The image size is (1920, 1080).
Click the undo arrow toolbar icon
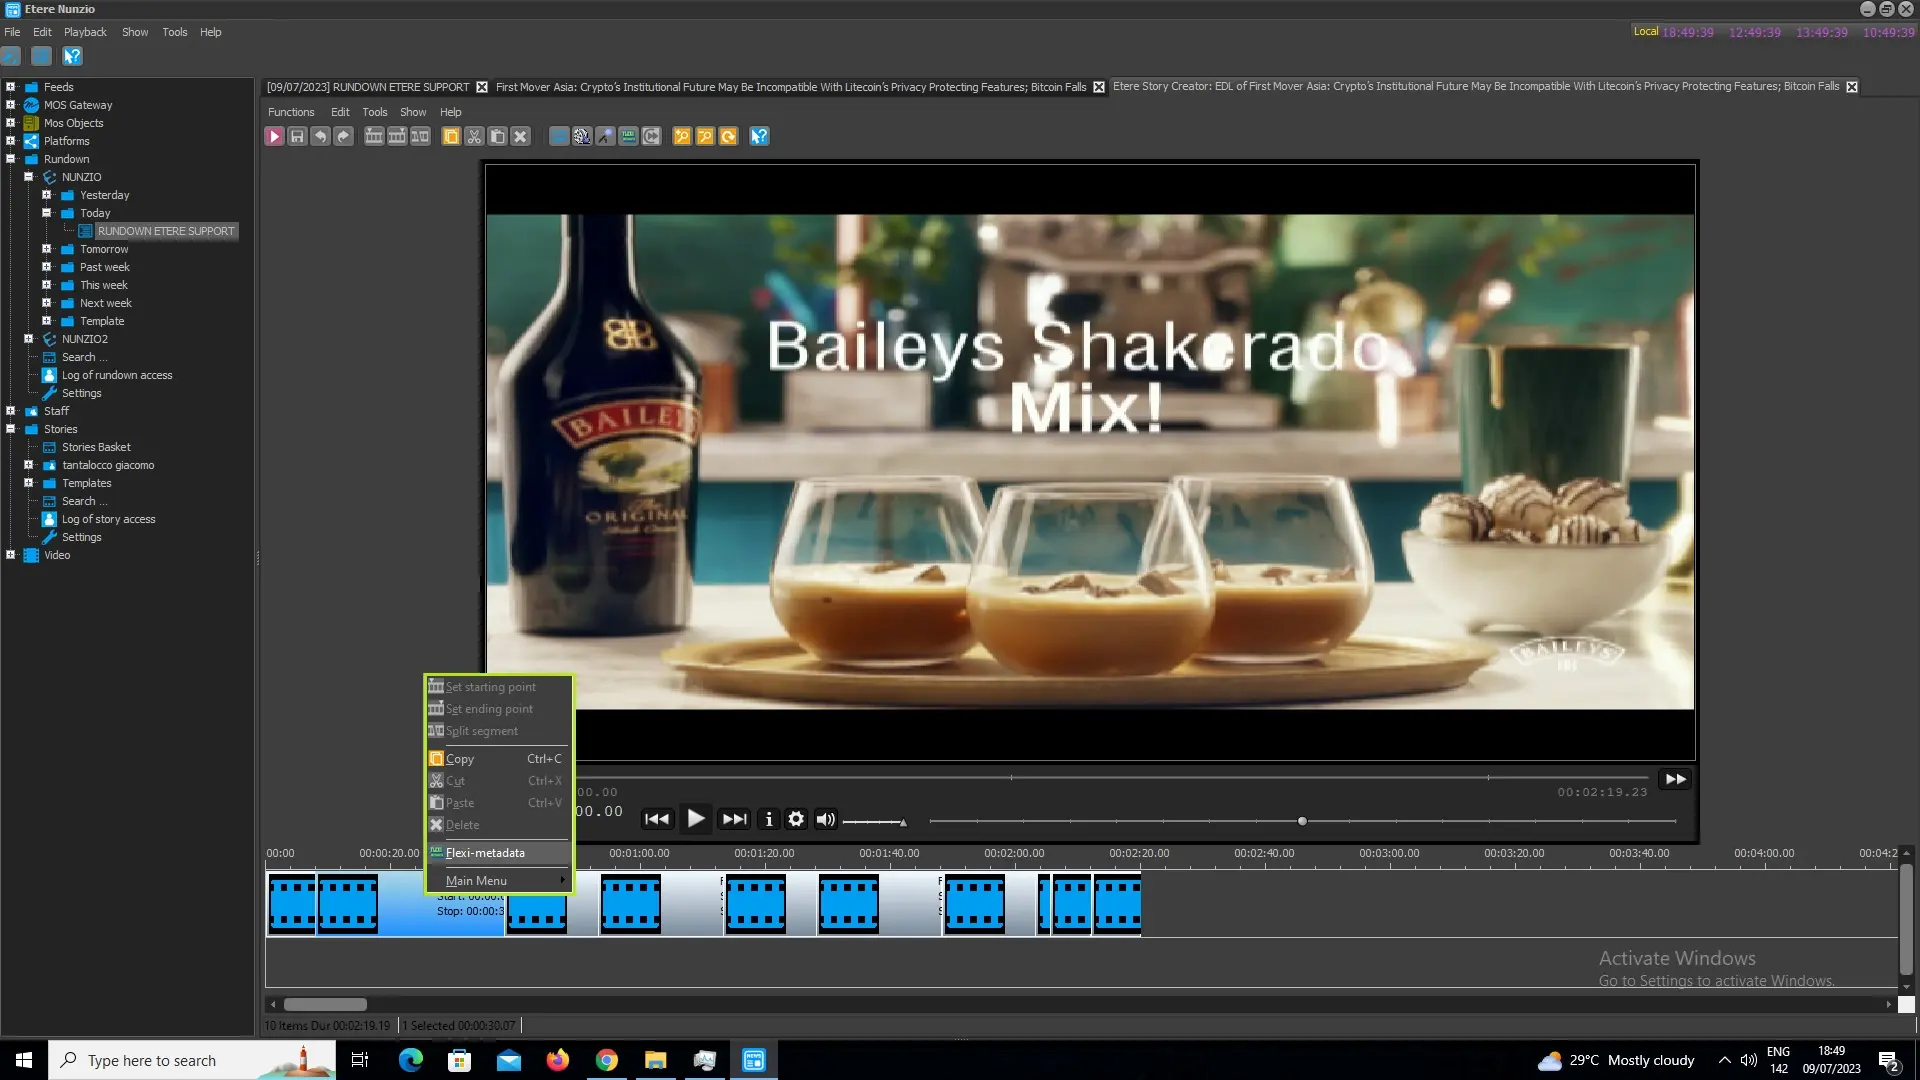click(x=320, y=137)
